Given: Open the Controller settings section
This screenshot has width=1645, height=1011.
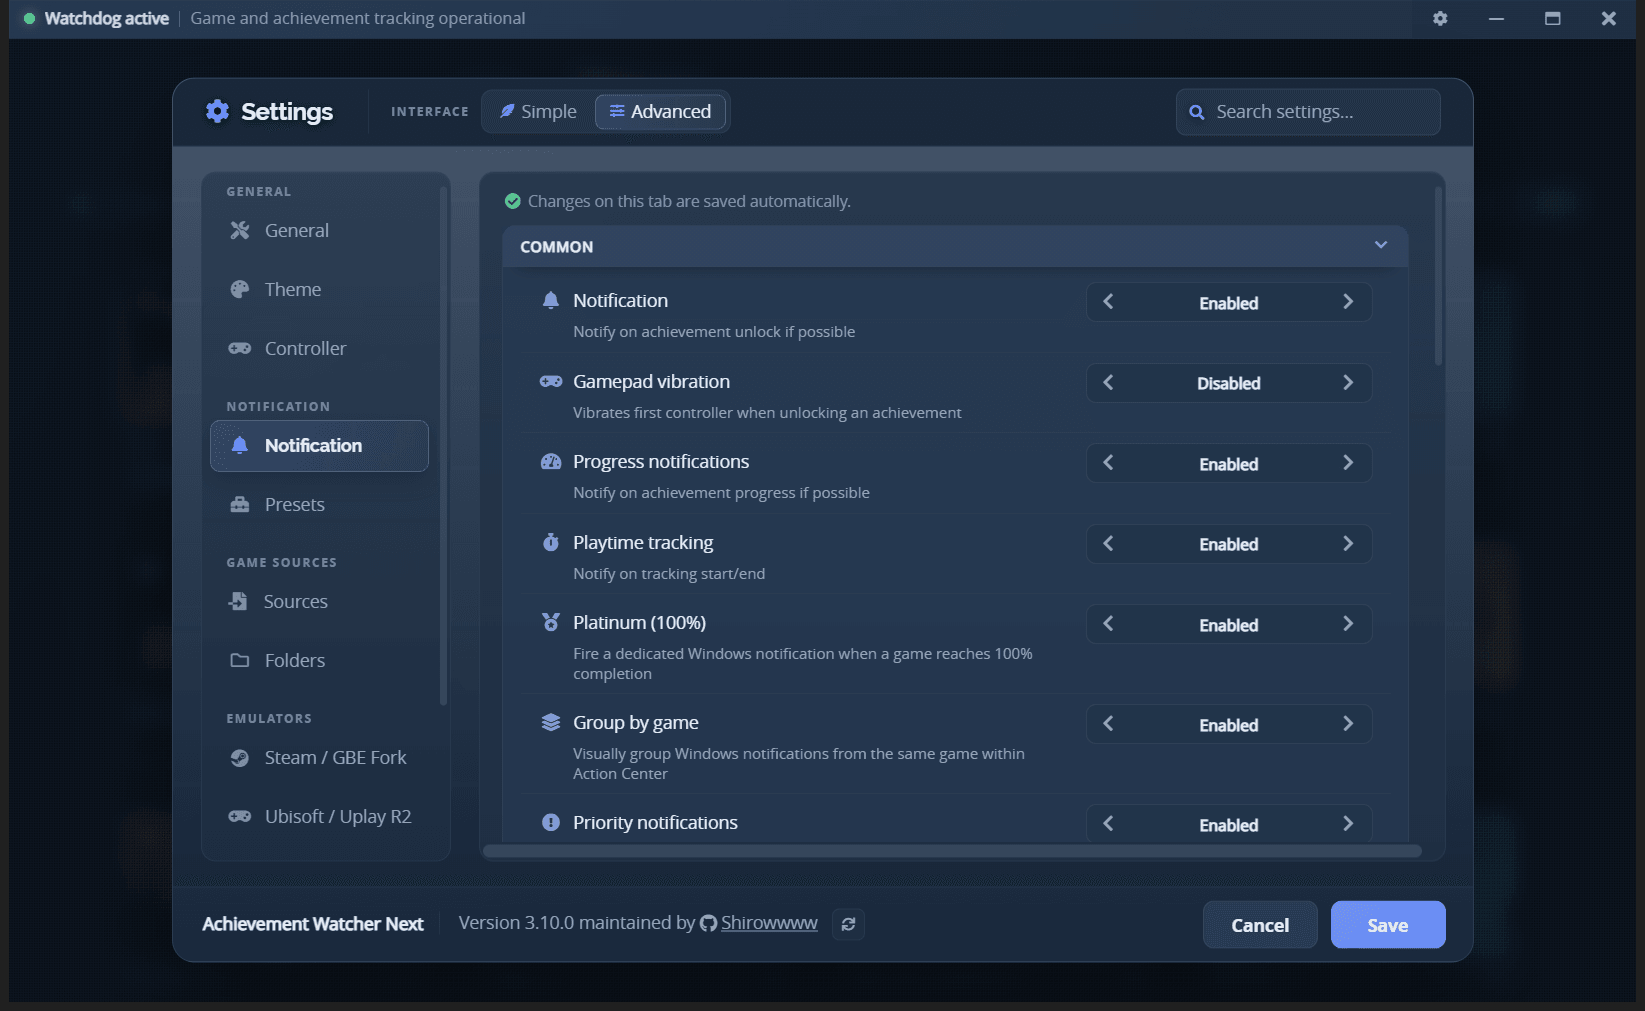Looking at the screenshot, I should tap(319, 348).
